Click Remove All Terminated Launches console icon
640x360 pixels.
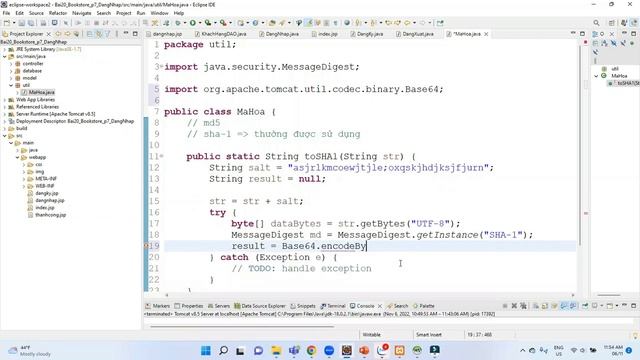pos(523,306)
